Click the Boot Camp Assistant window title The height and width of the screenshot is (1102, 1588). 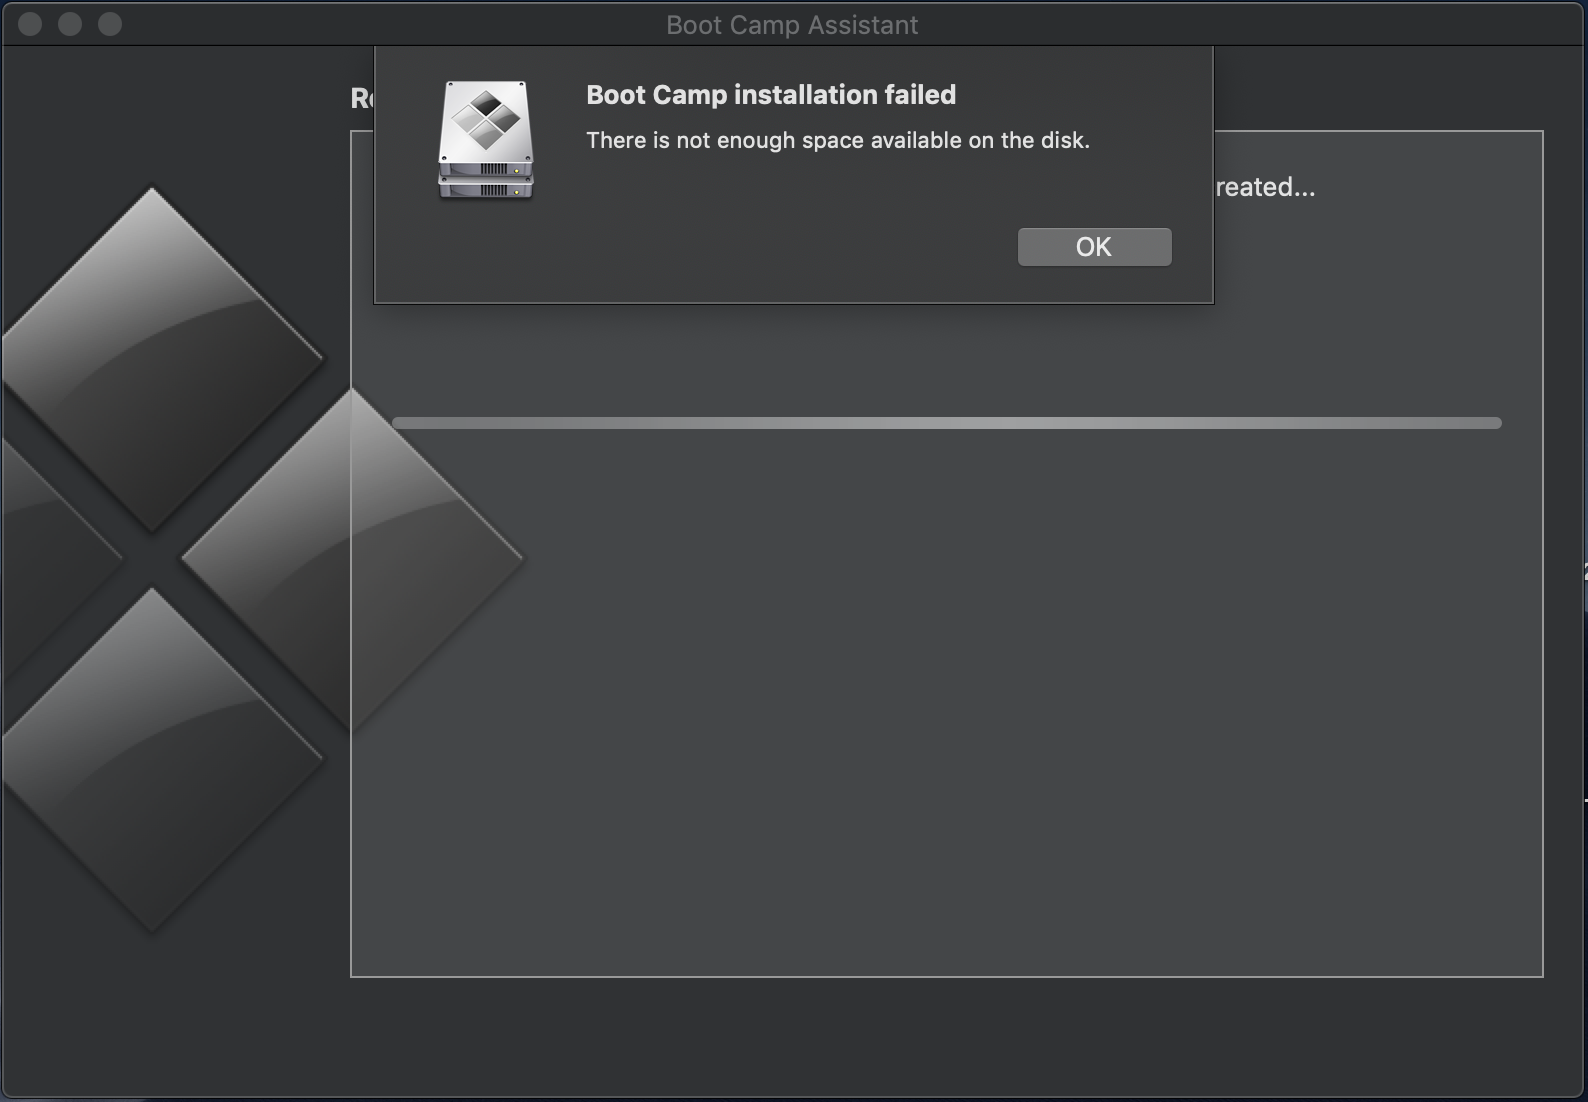[792, 25]
